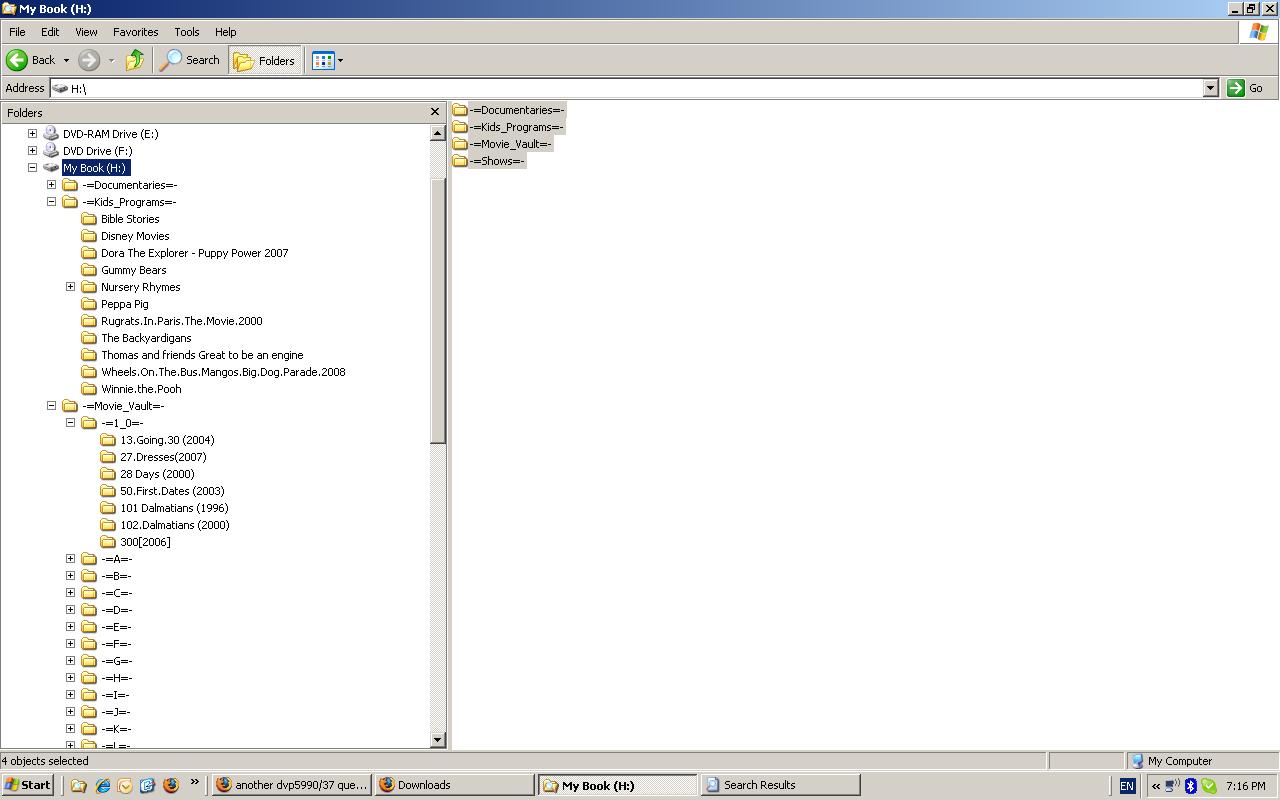The width and height of the screenshot is (1280, 800).
Task: Select Bible Stories folder icon
Action: click(x=89, y=219)
